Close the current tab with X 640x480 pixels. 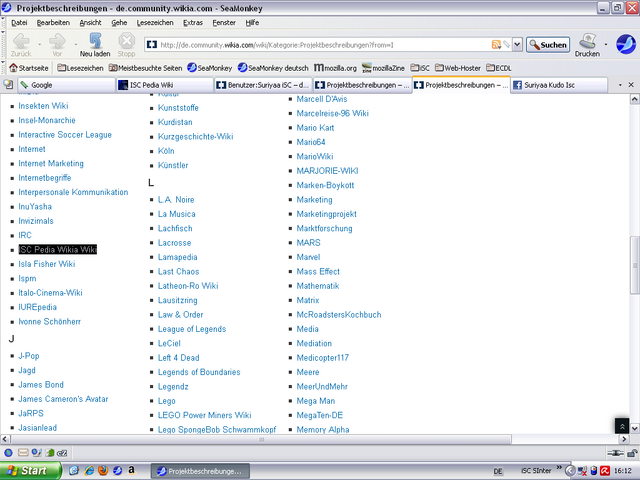tap(631, 84)
